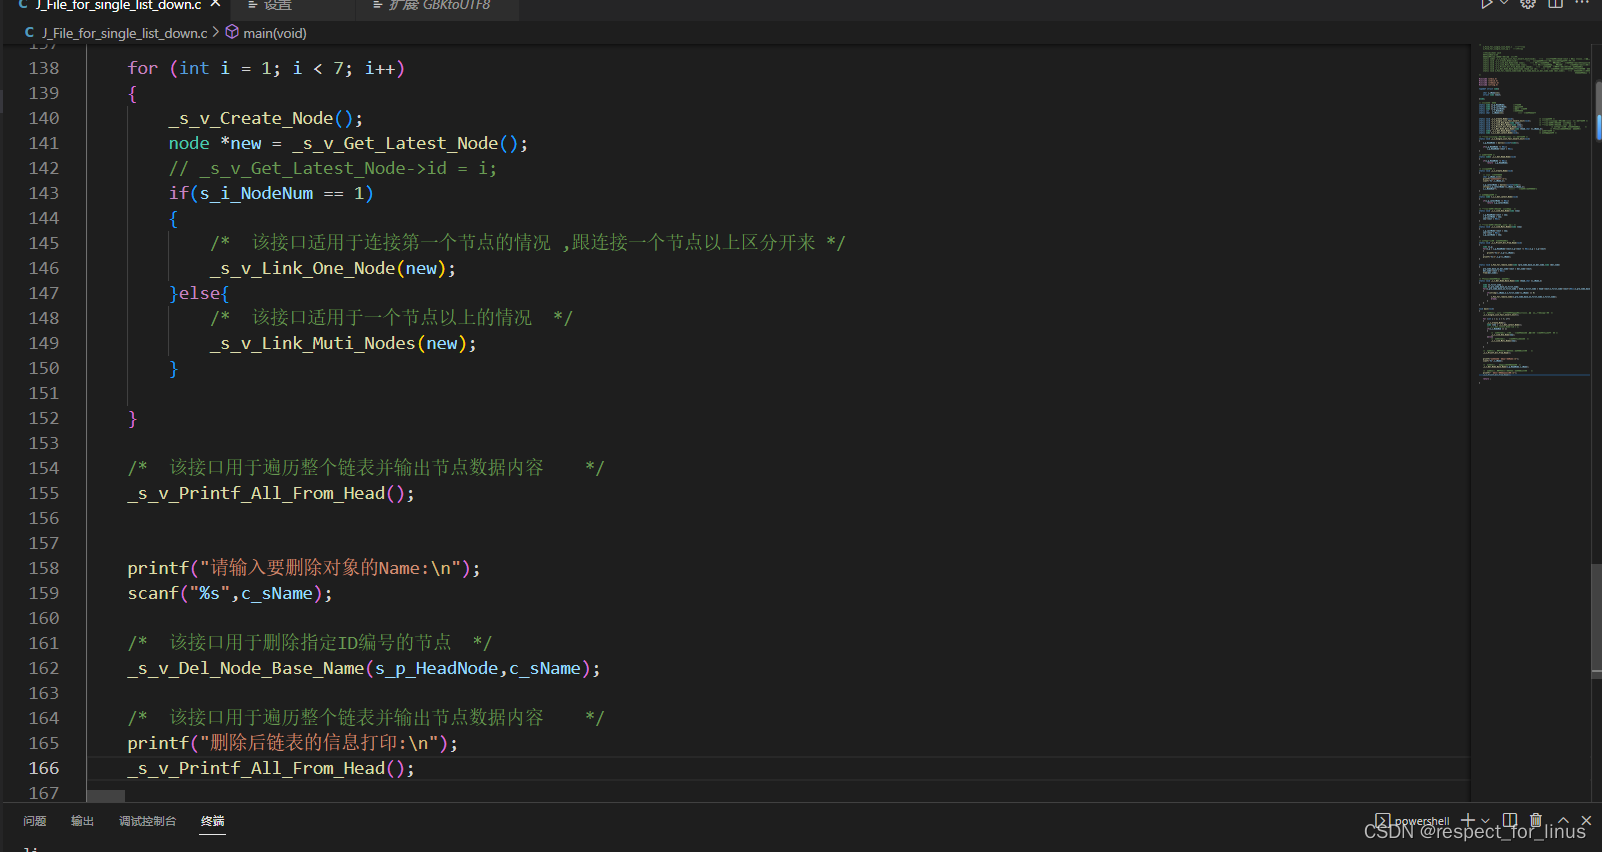This screenshot has height=852, width=1602.
Task: Close the J_File_for_single_list_down.c tab
Action: [215, 4]
